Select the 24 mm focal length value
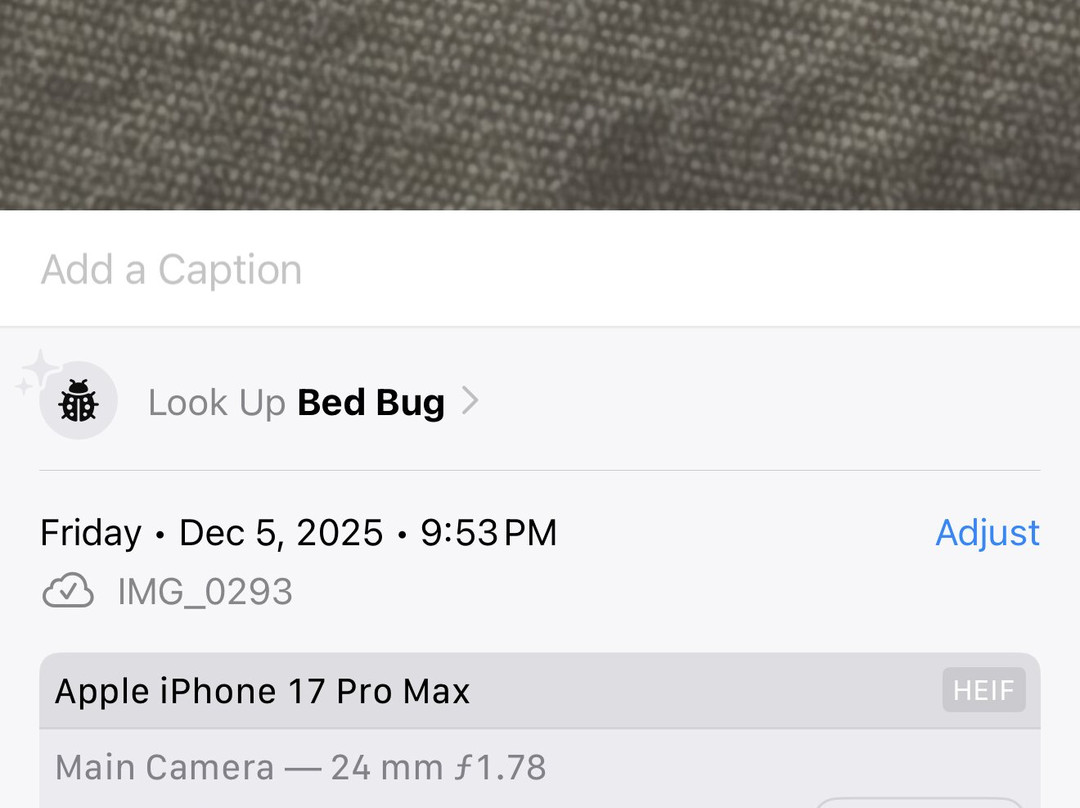This screenshot has height=808, width=1080. (387, 767)
